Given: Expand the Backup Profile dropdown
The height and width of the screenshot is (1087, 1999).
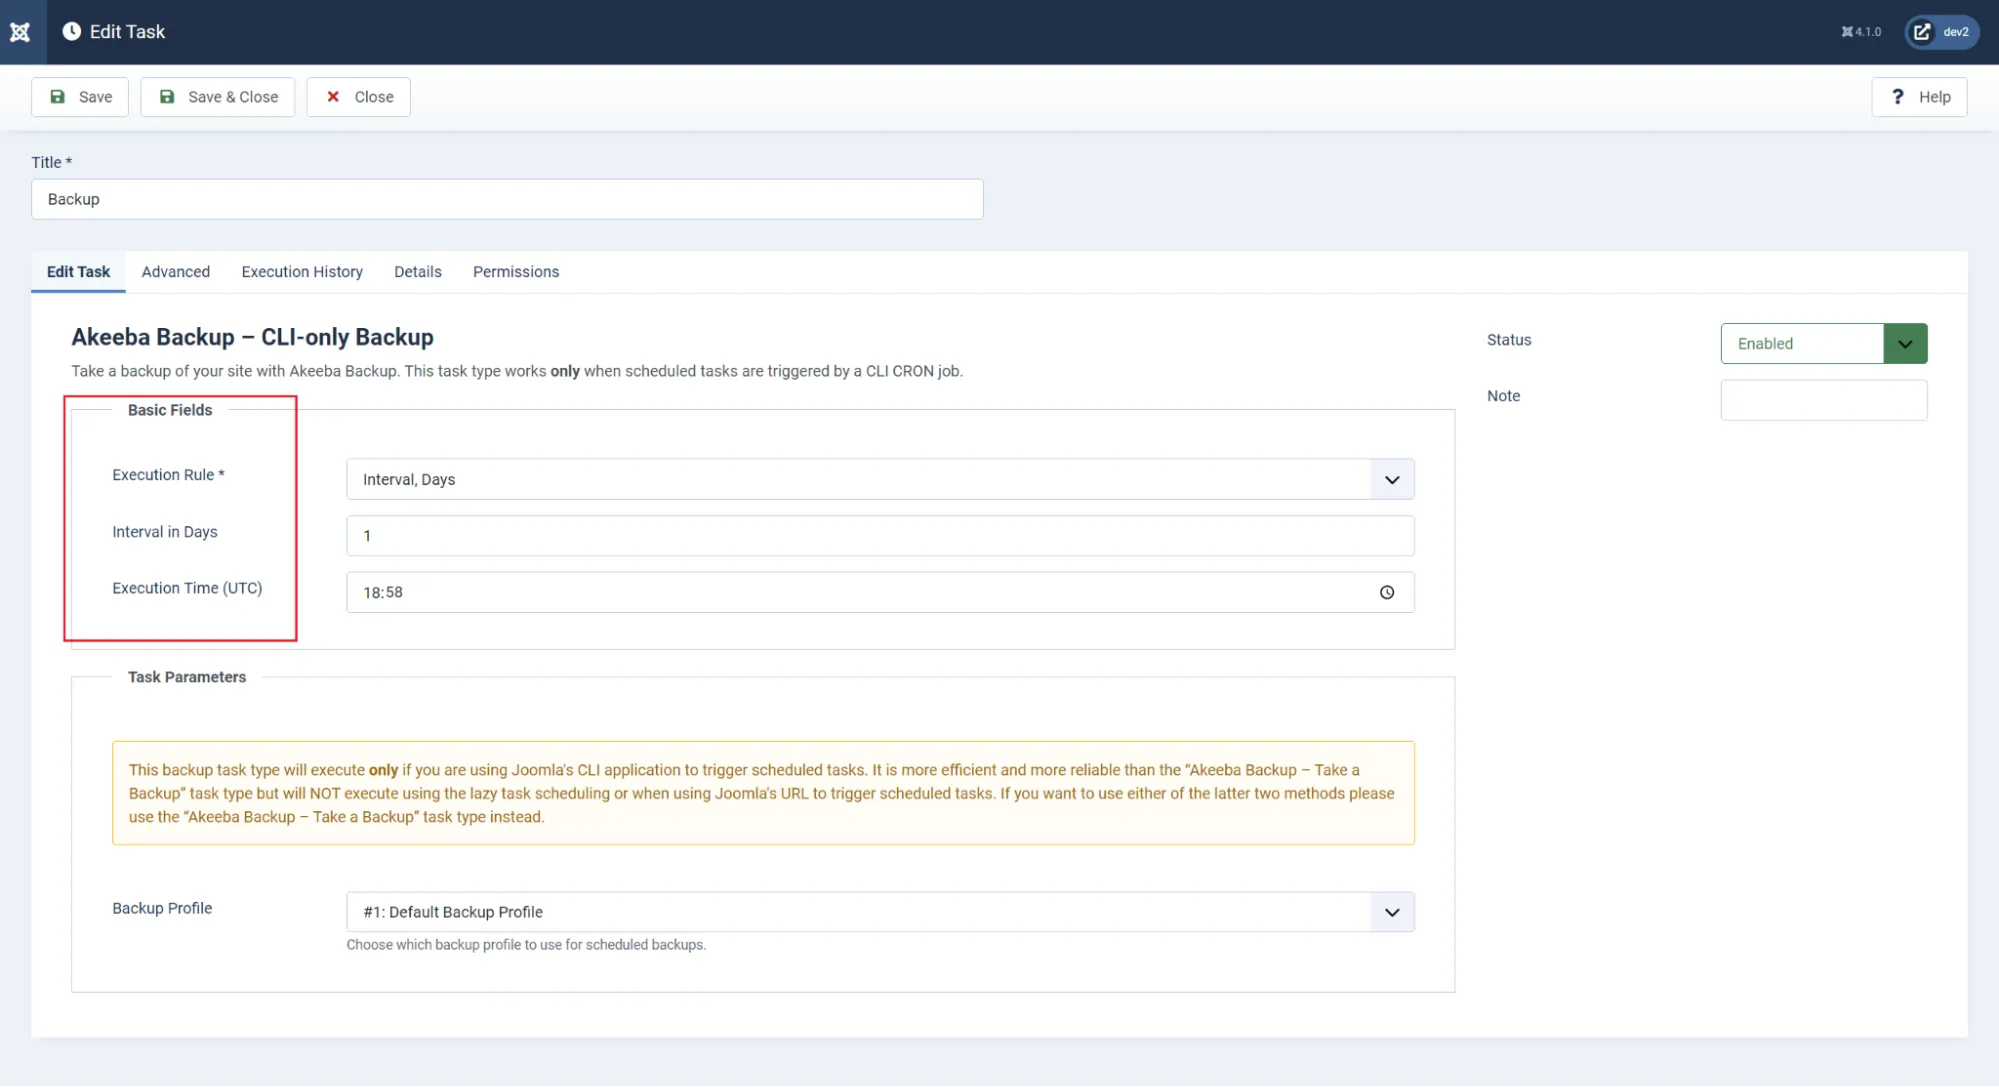Looking at the screenshot, I should click(1392, 912).
